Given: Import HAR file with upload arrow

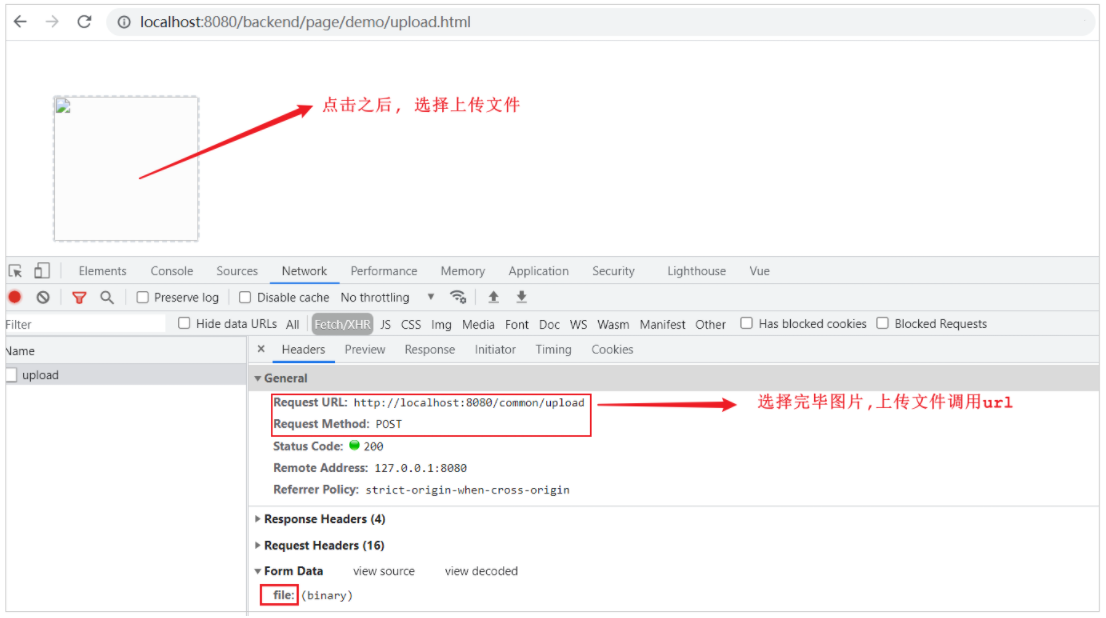Looking at the screenshot, I should (x=494, y=297).
